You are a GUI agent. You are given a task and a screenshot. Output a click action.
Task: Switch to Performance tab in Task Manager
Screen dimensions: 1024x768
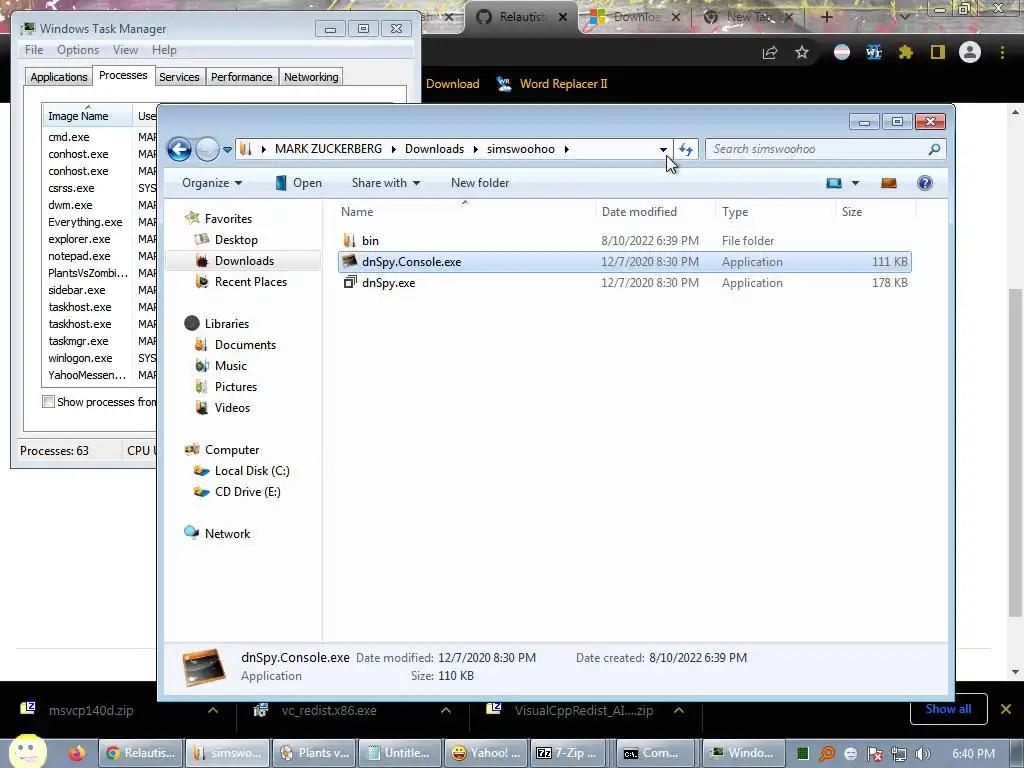tap(241, 77)
